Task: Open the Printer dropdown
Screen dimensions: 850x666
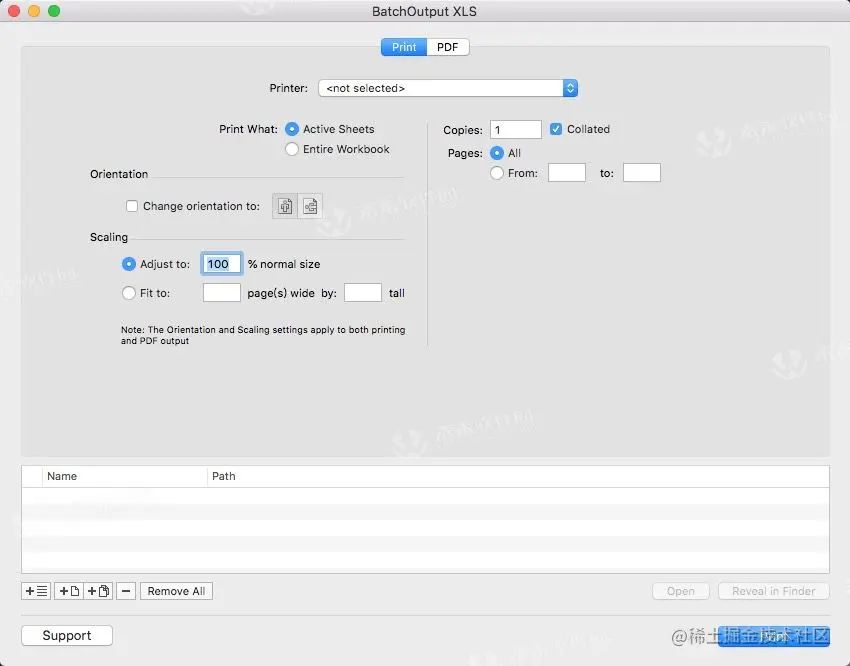Action: coord(448,88)
